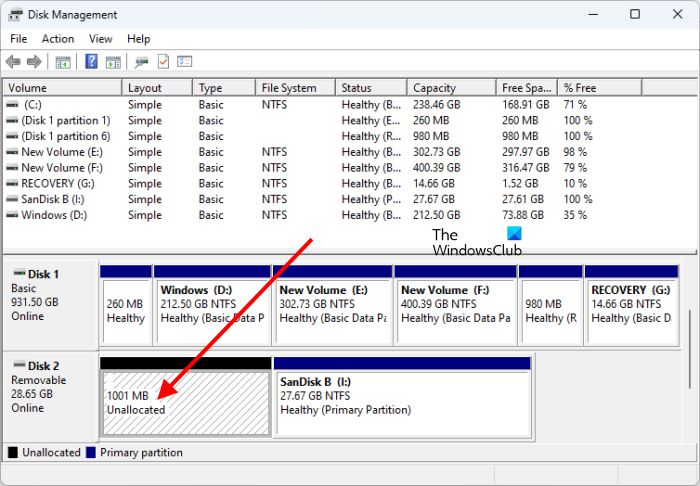The image size is (700, 486).
Task: Click the drive icon beside (C:) volume
Action: 12,104
